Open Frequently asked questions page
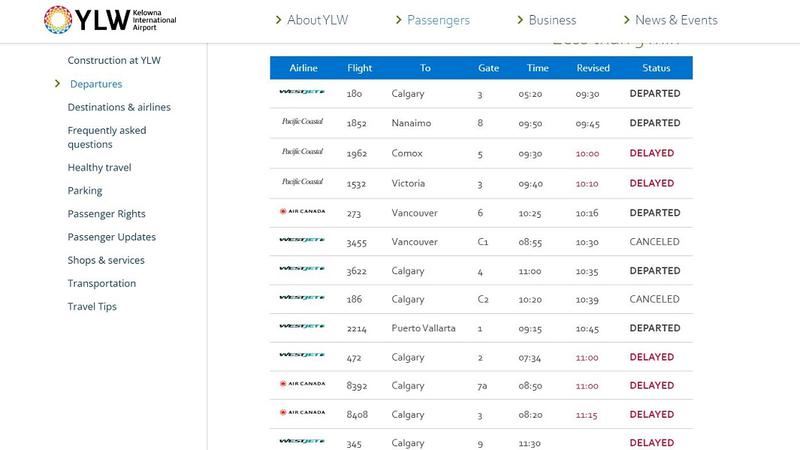The image size is (800, 450). [107, 137]
